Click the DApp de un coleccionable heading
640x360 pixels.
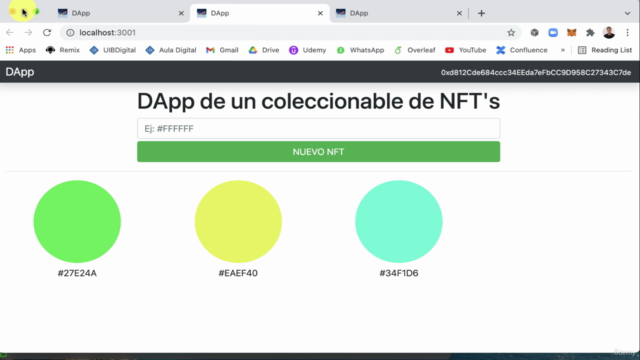coord(318,101)
